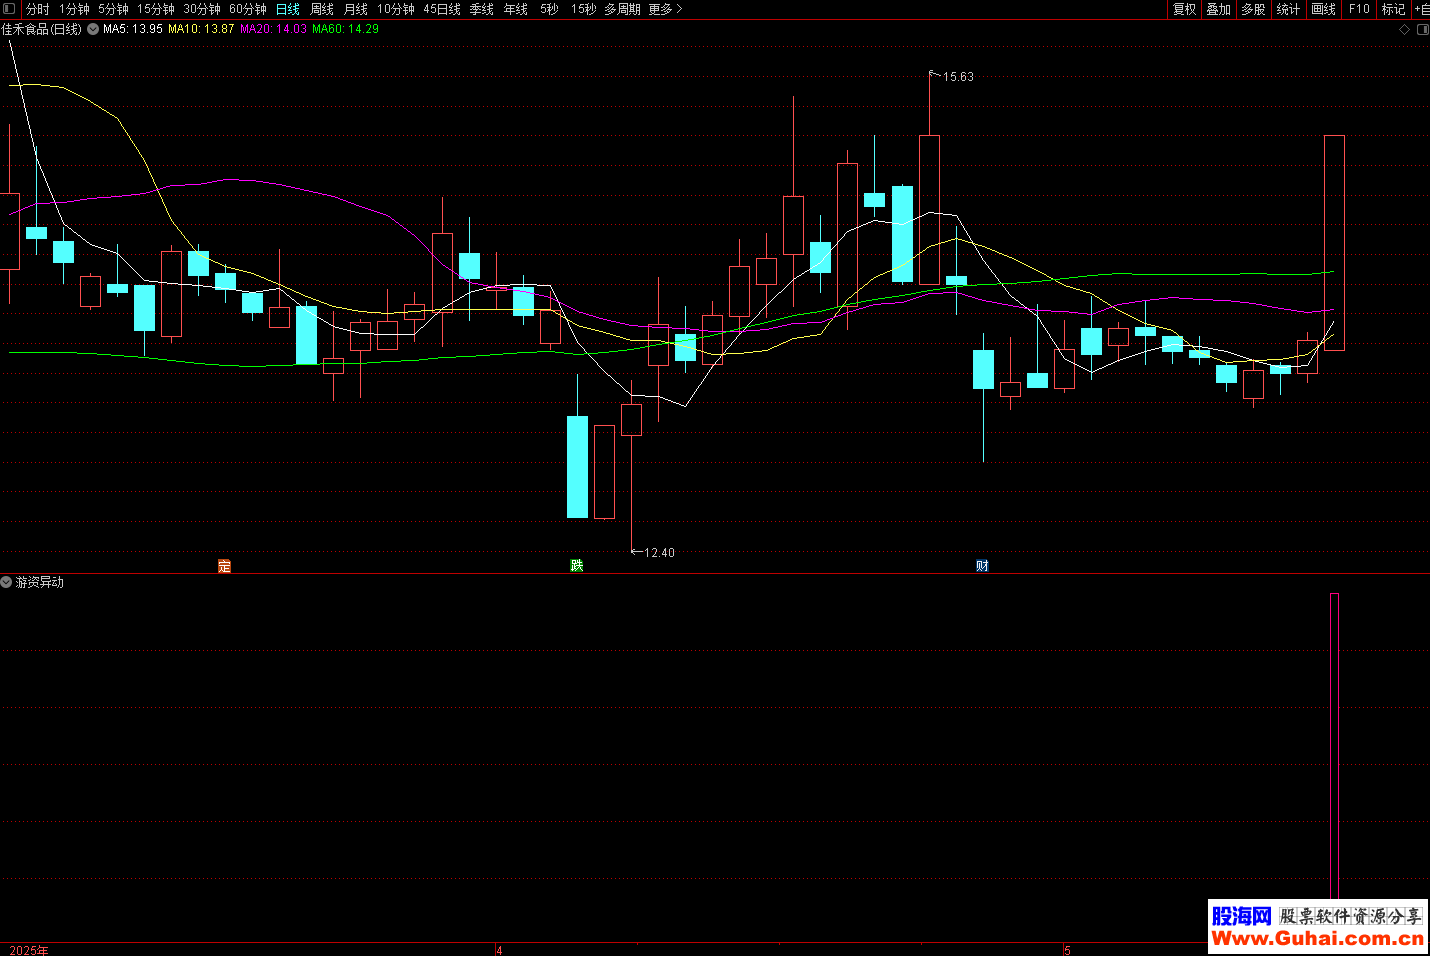Open the F10 company info
This screenshot has width=1430, height=956.
[x=1359, y=9]
